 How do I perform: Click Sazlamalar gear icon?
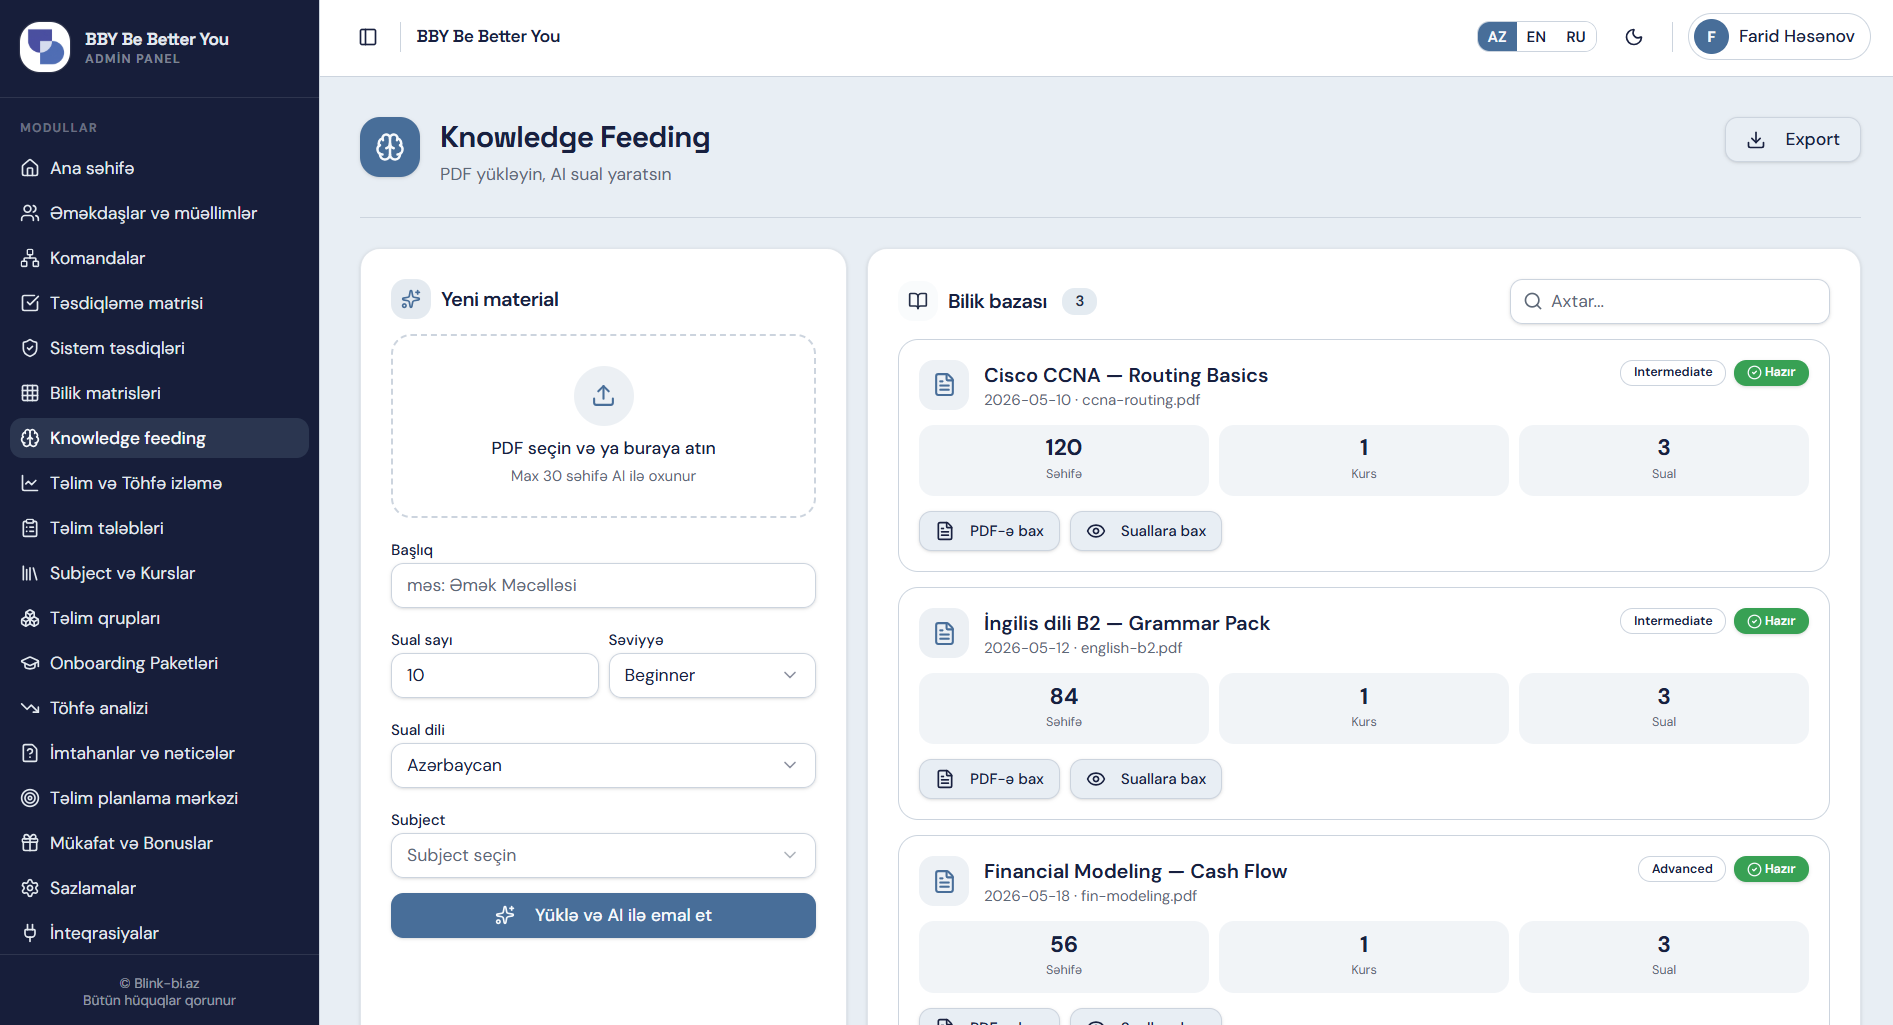click(x=30, y=888)
